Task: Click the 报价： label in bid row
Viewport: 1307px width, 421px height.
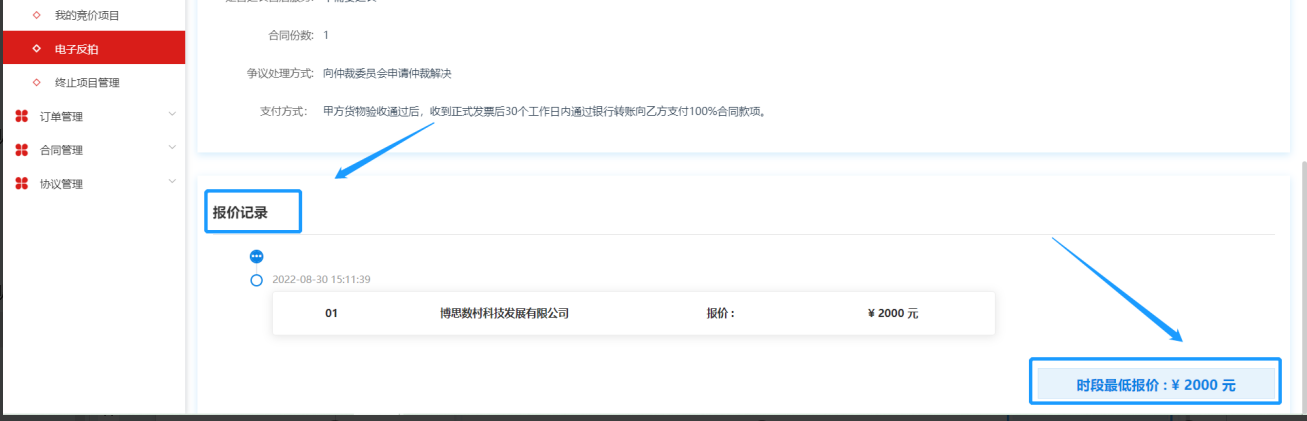Action: (720, 313)
